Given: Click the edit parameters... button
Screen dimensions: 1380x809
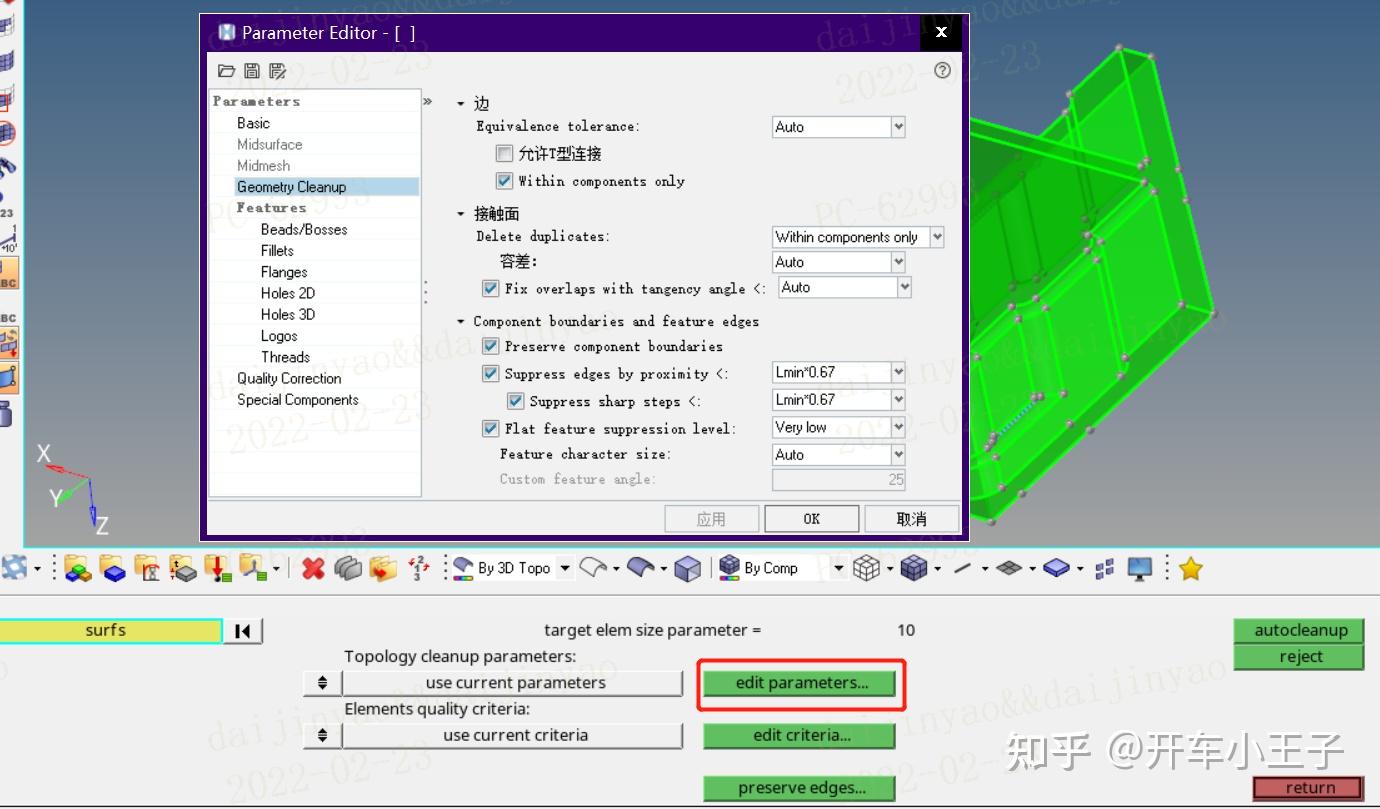Looking at the screenshot, I should pos(802,683).
